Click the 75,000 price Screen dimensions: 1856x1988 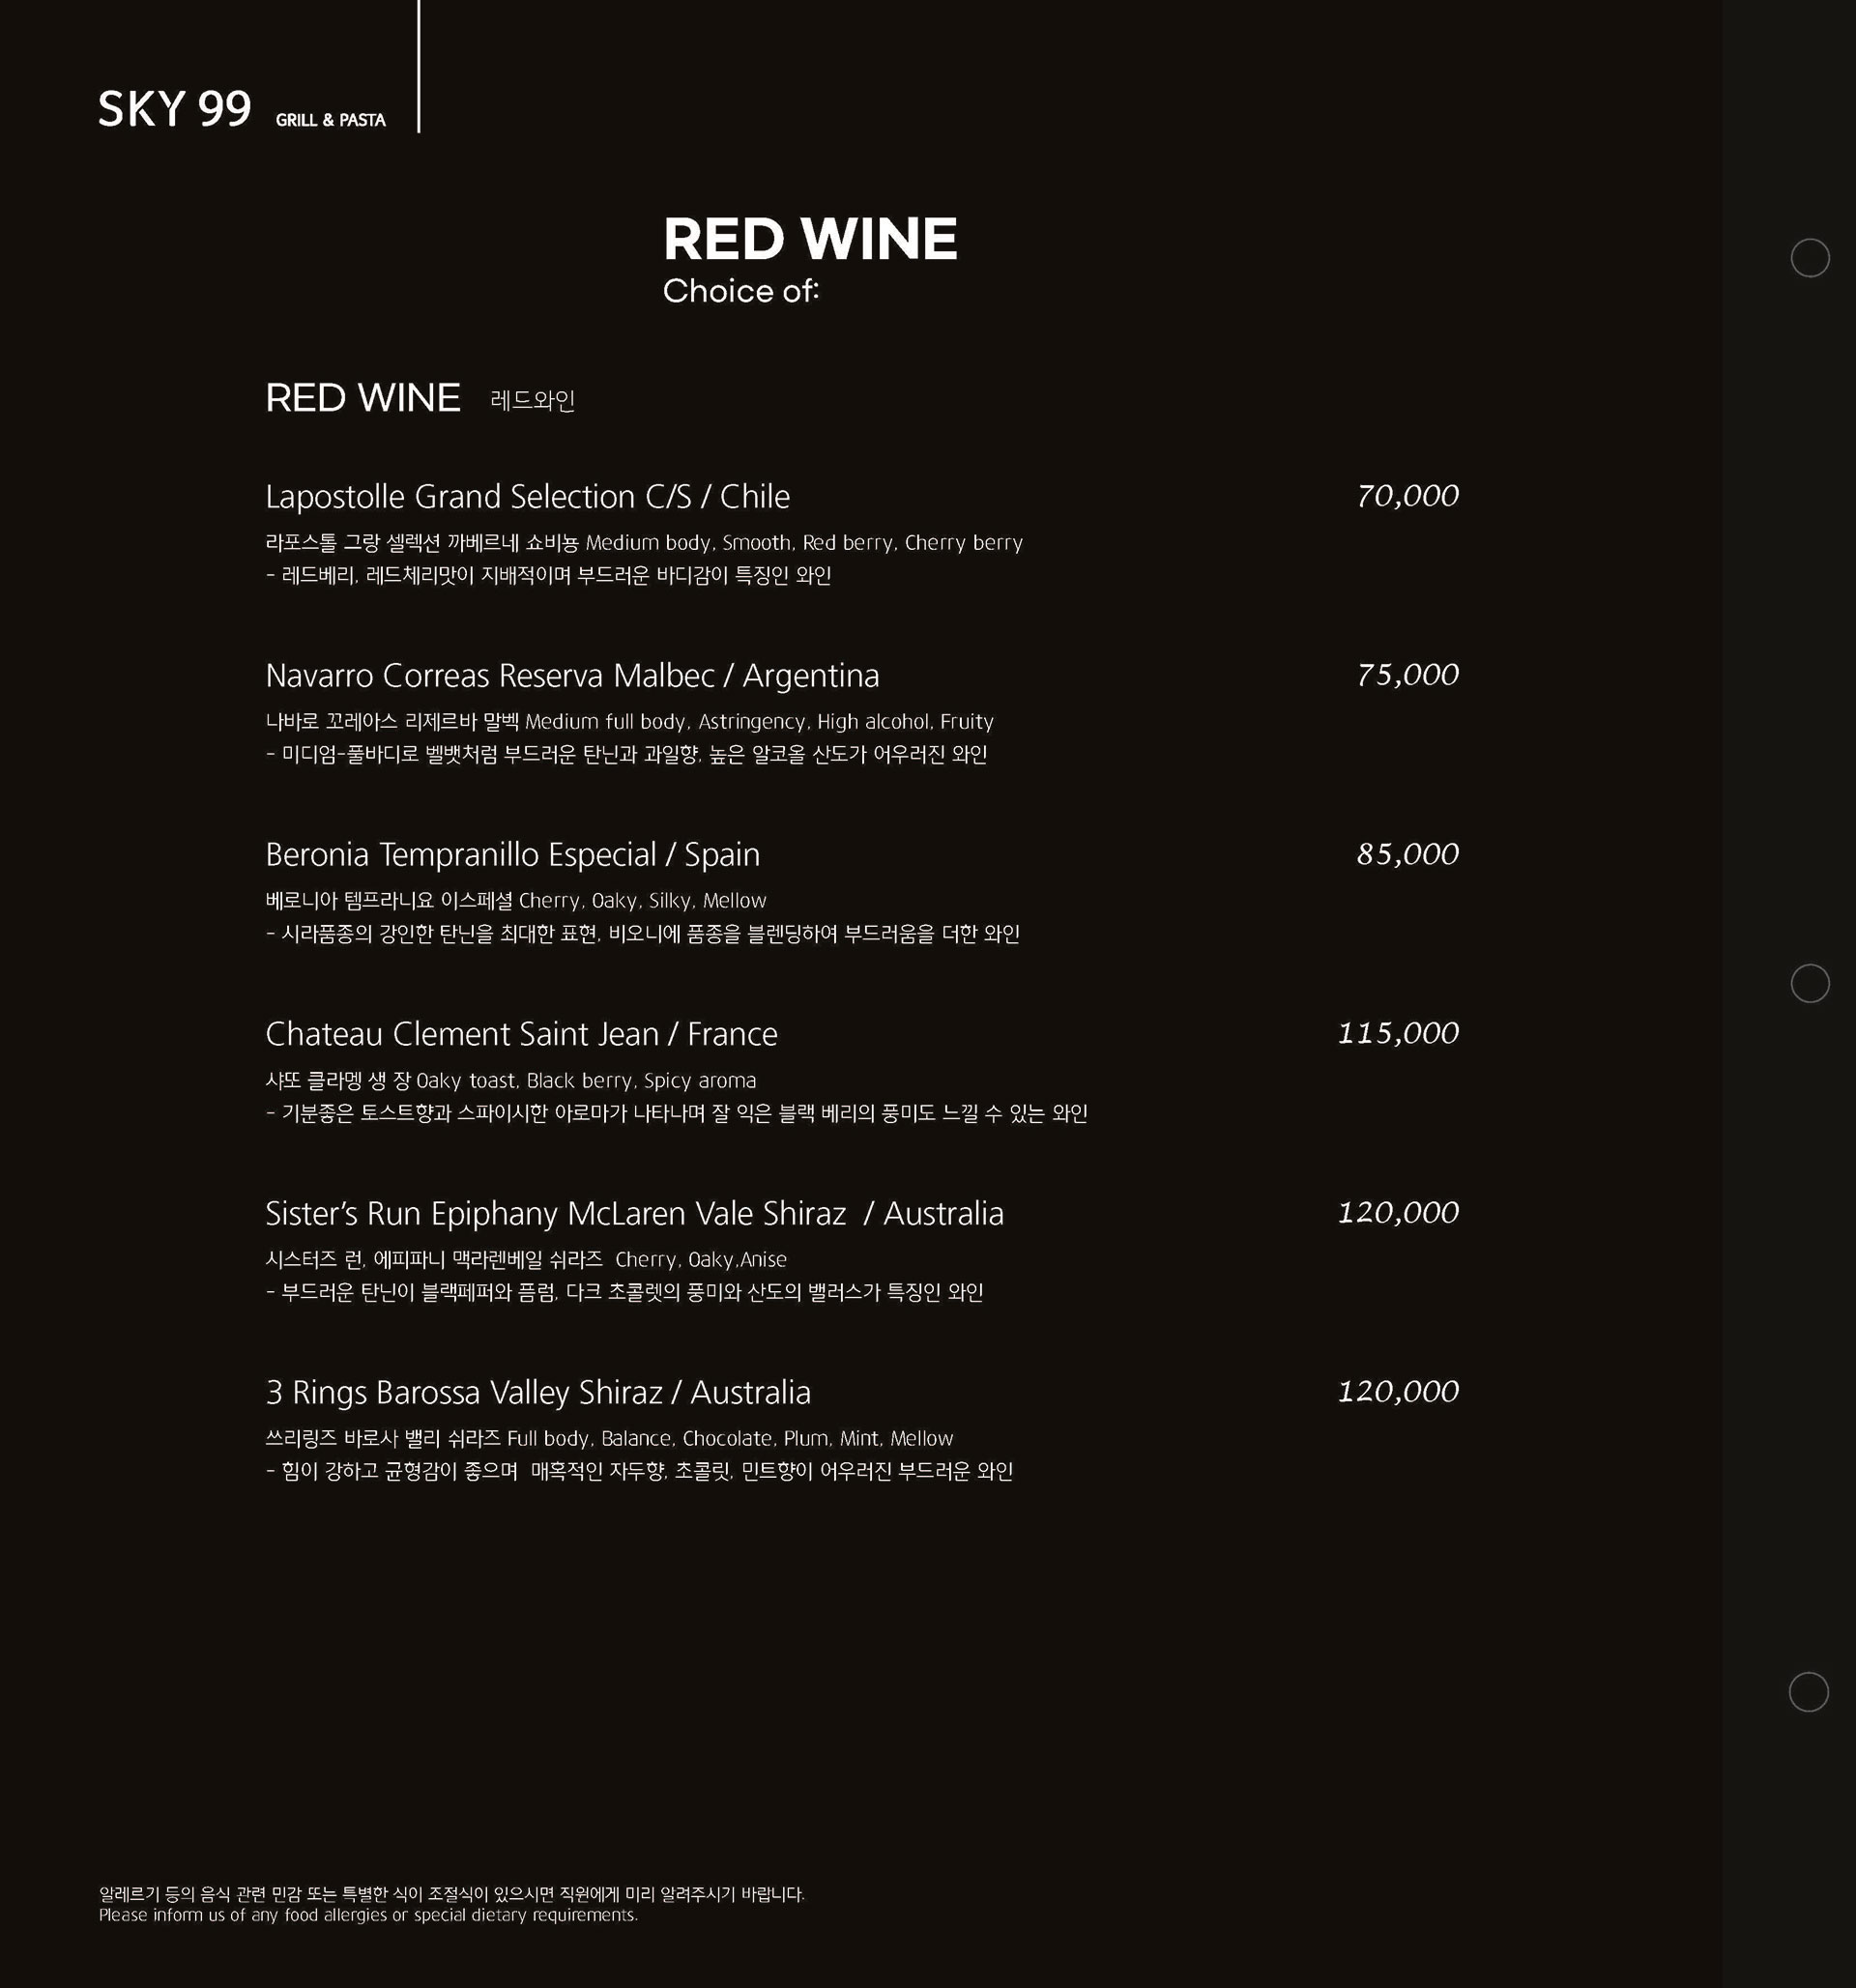[x=1408, y=675]
